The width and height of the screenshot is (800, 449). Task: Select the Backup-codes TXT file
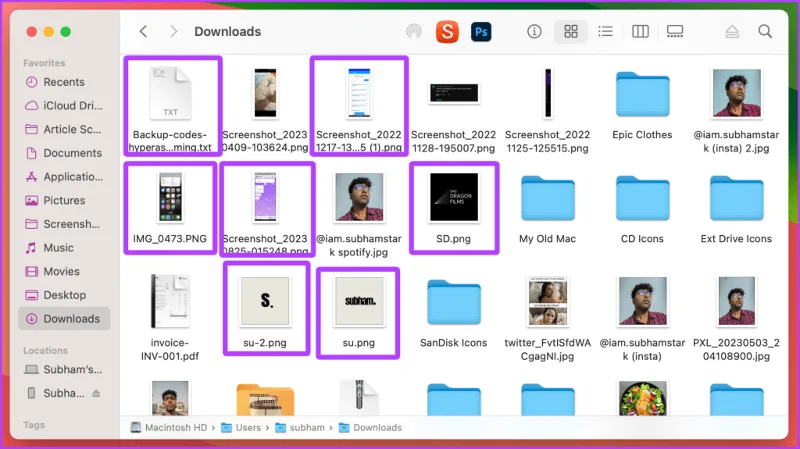tap(170, 94)
